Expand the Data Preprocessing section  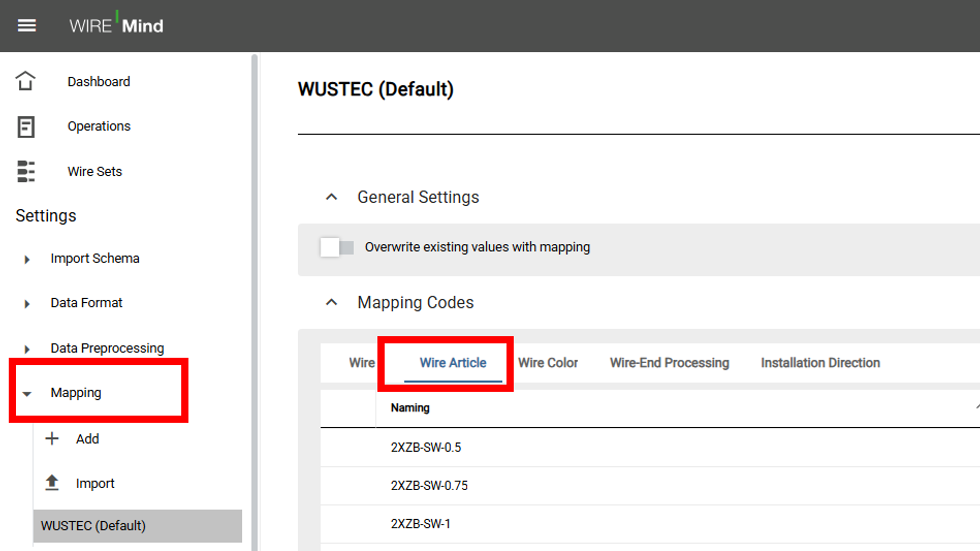point(27,349)
